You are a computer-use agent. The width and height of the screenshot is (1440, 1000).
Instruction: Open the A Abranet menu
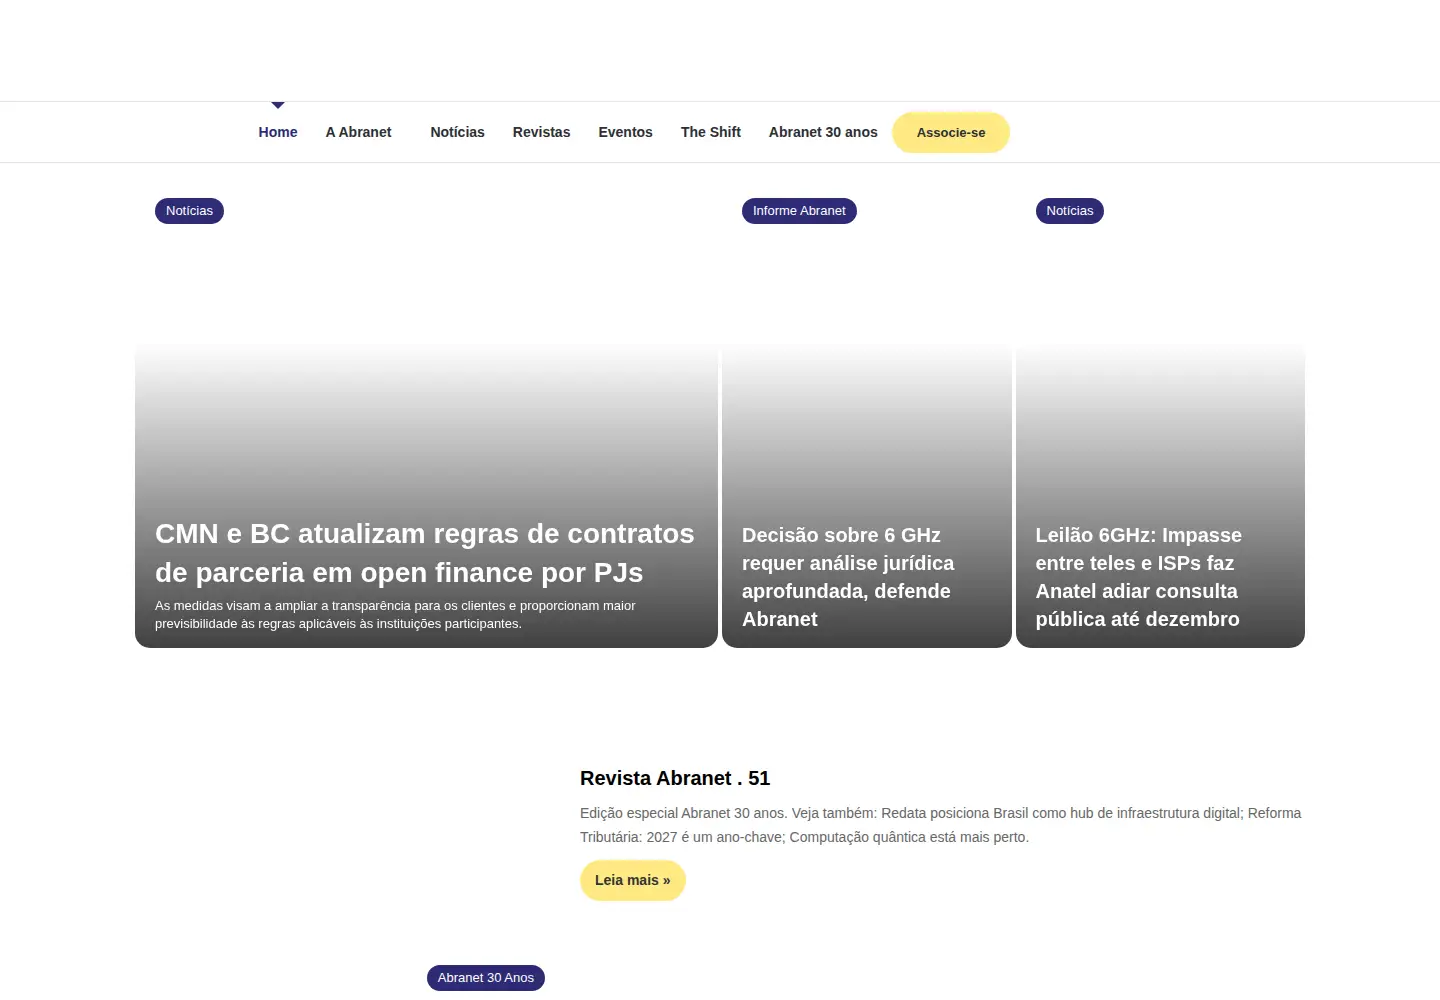coord(358,132)
